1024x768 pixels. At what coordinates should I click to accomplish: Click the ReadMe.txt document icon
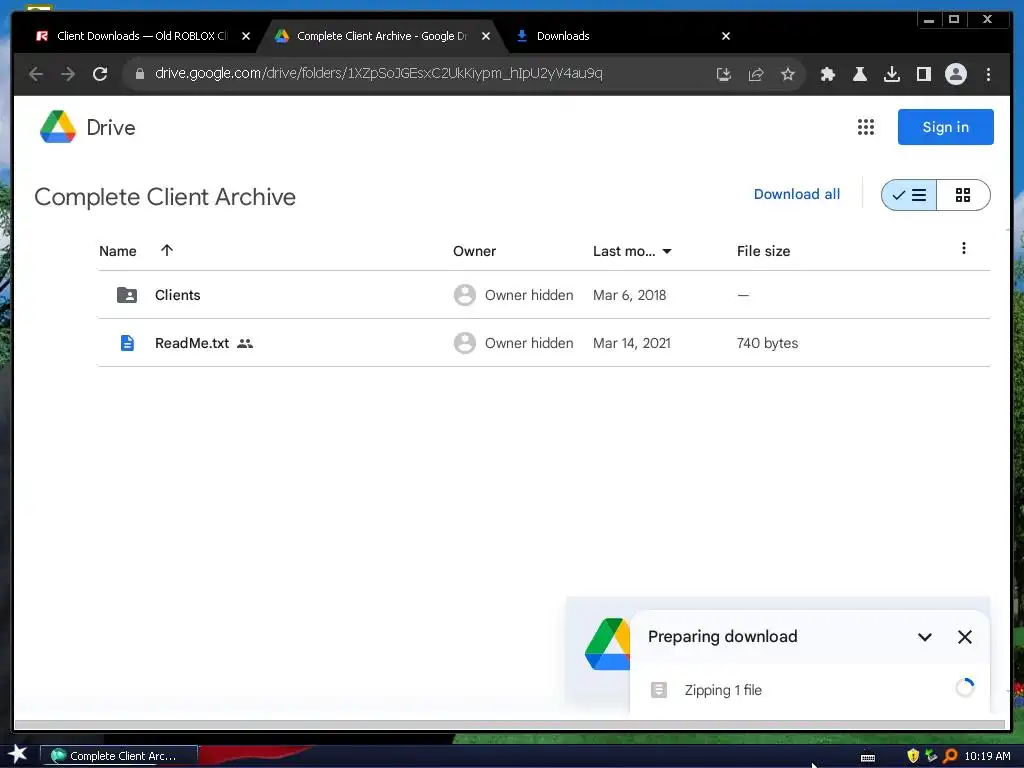tap(127, 343)
